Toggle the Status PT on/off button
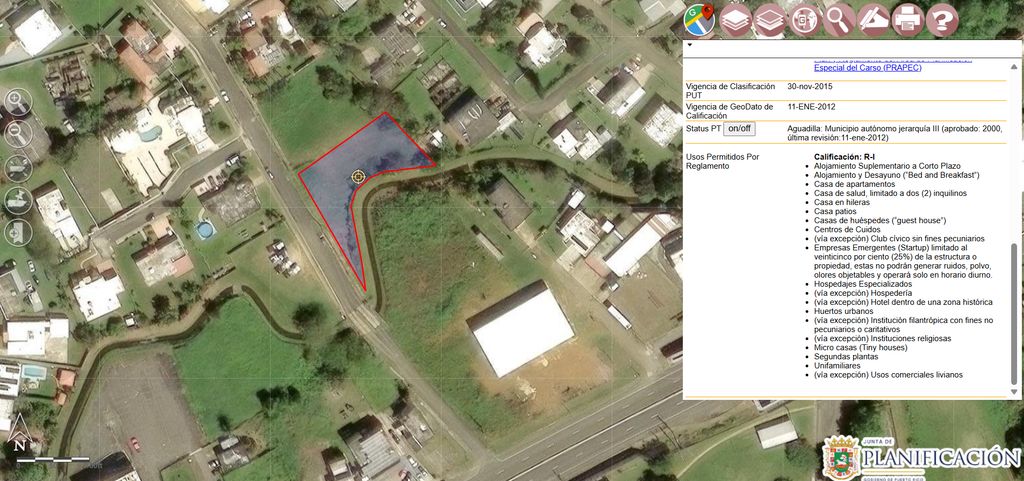 tap(740, 129)
